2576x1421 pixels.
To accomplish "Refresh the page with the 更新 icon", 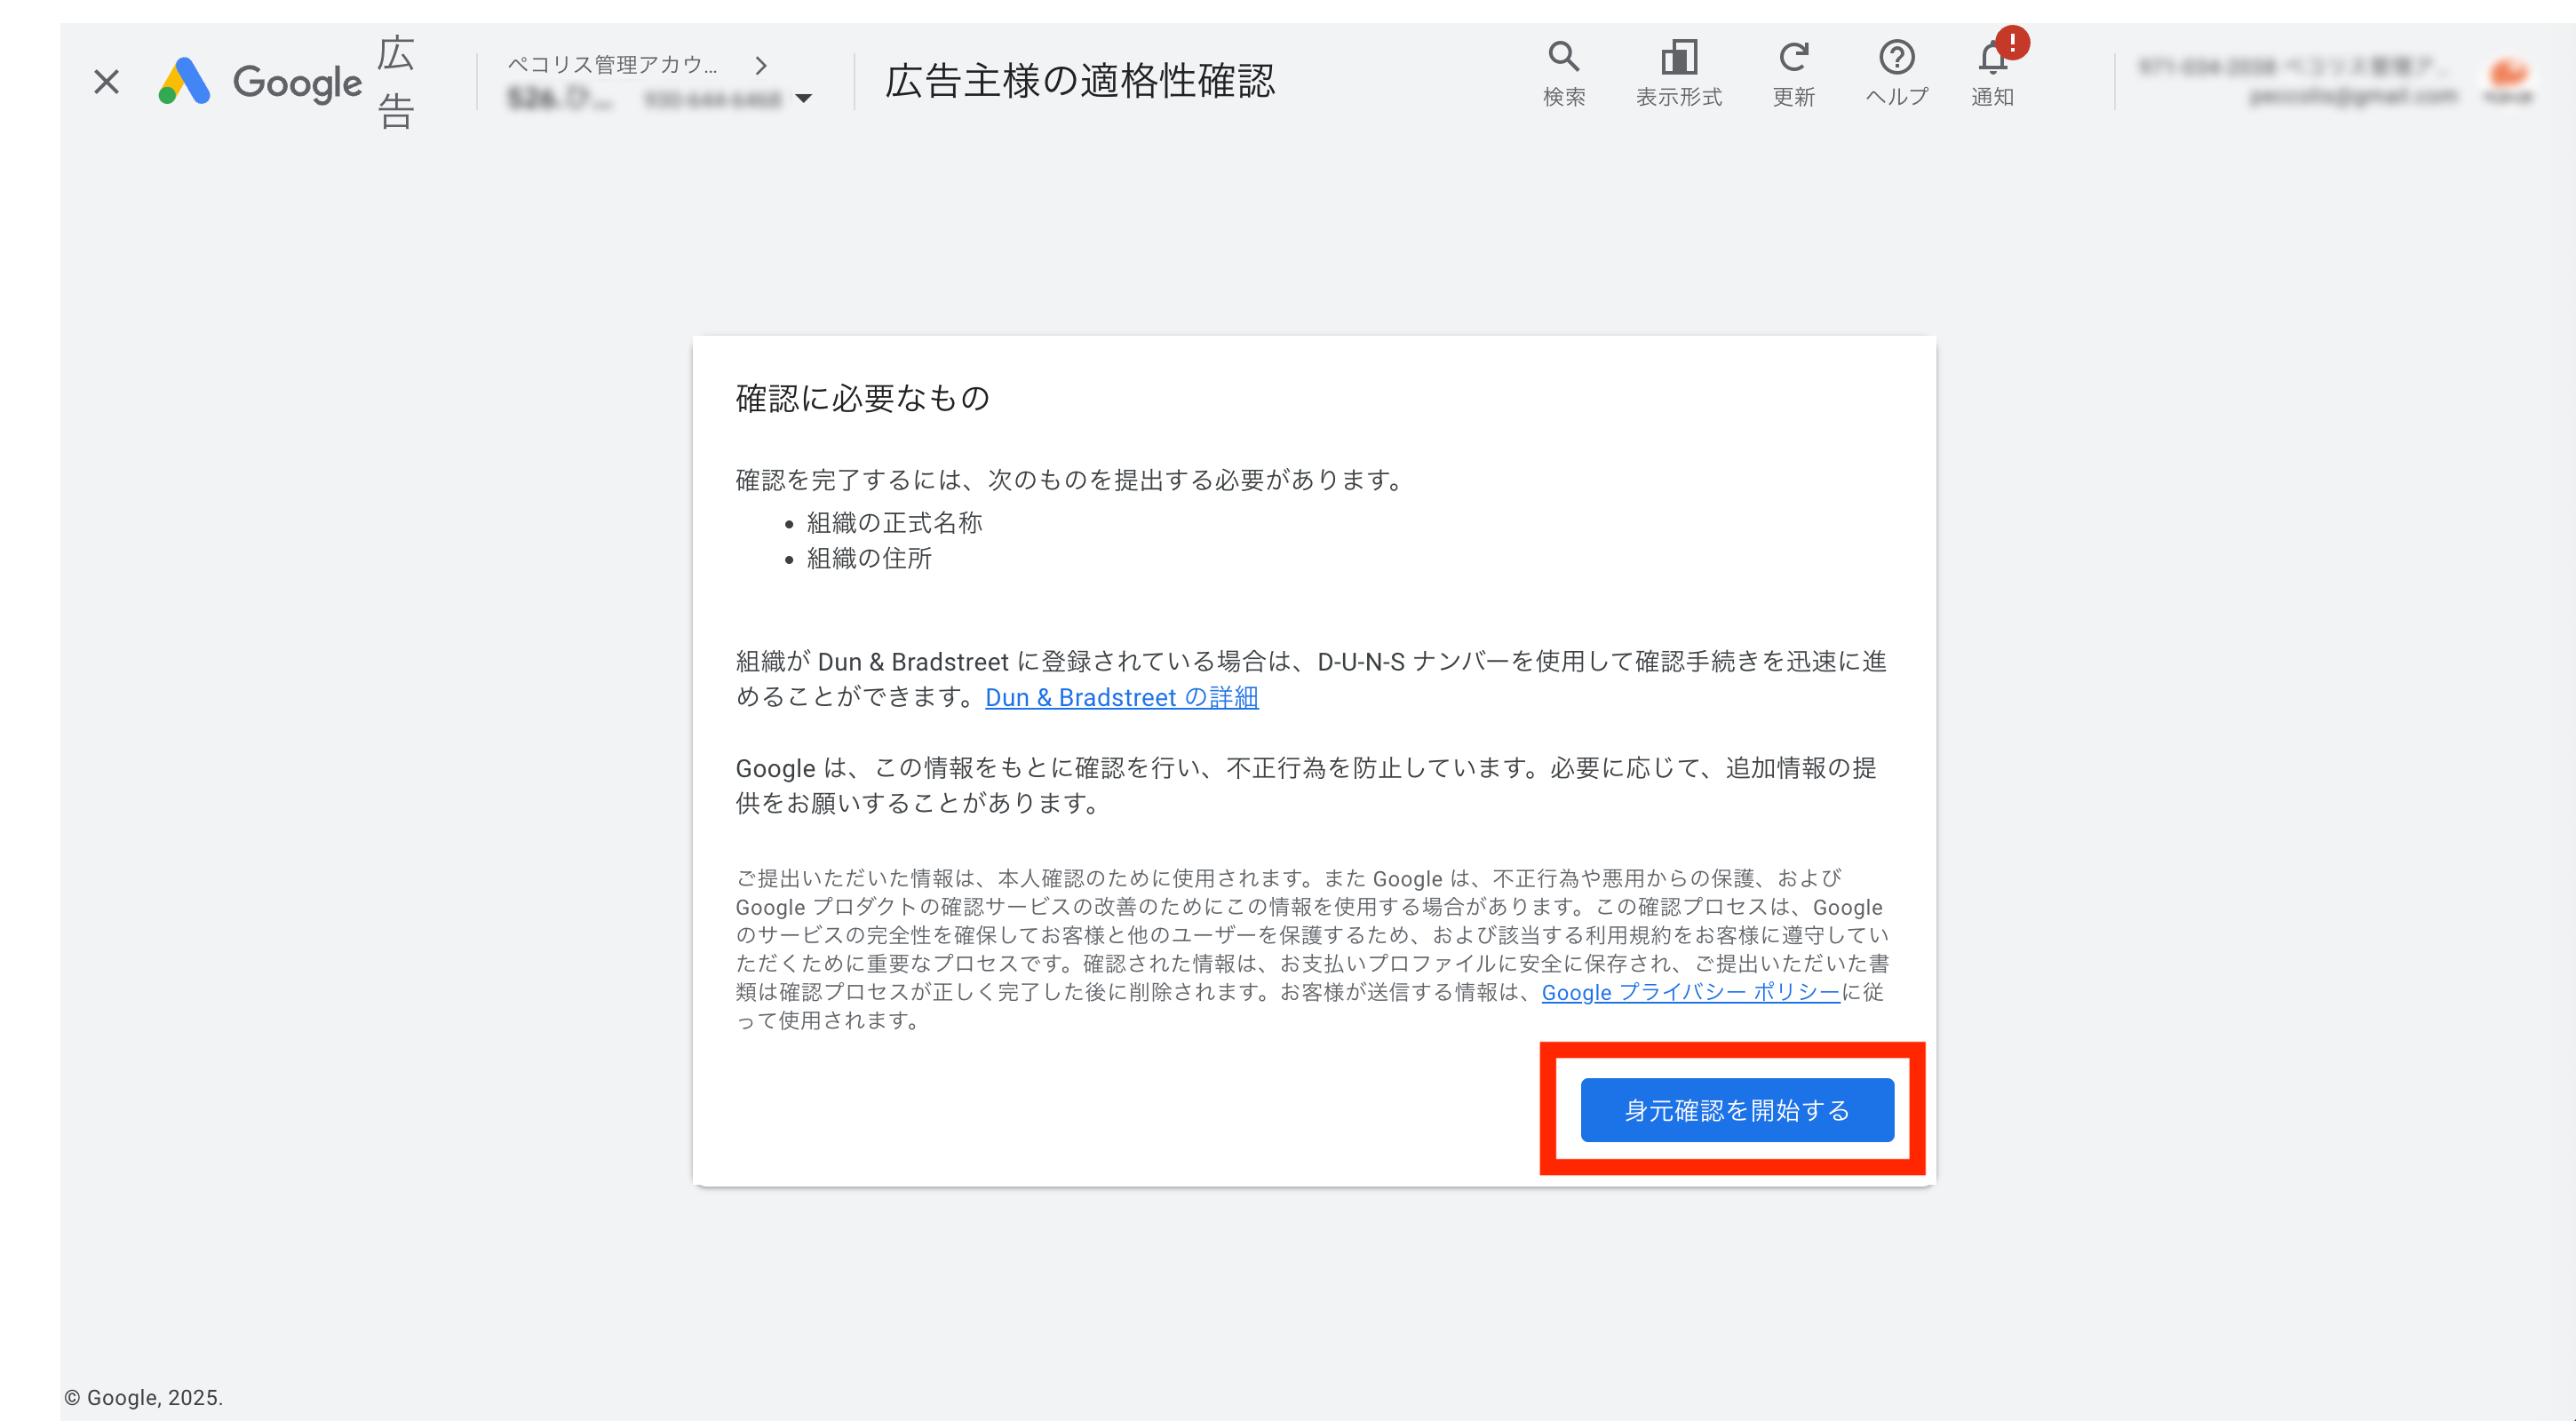I will 1793,58.
